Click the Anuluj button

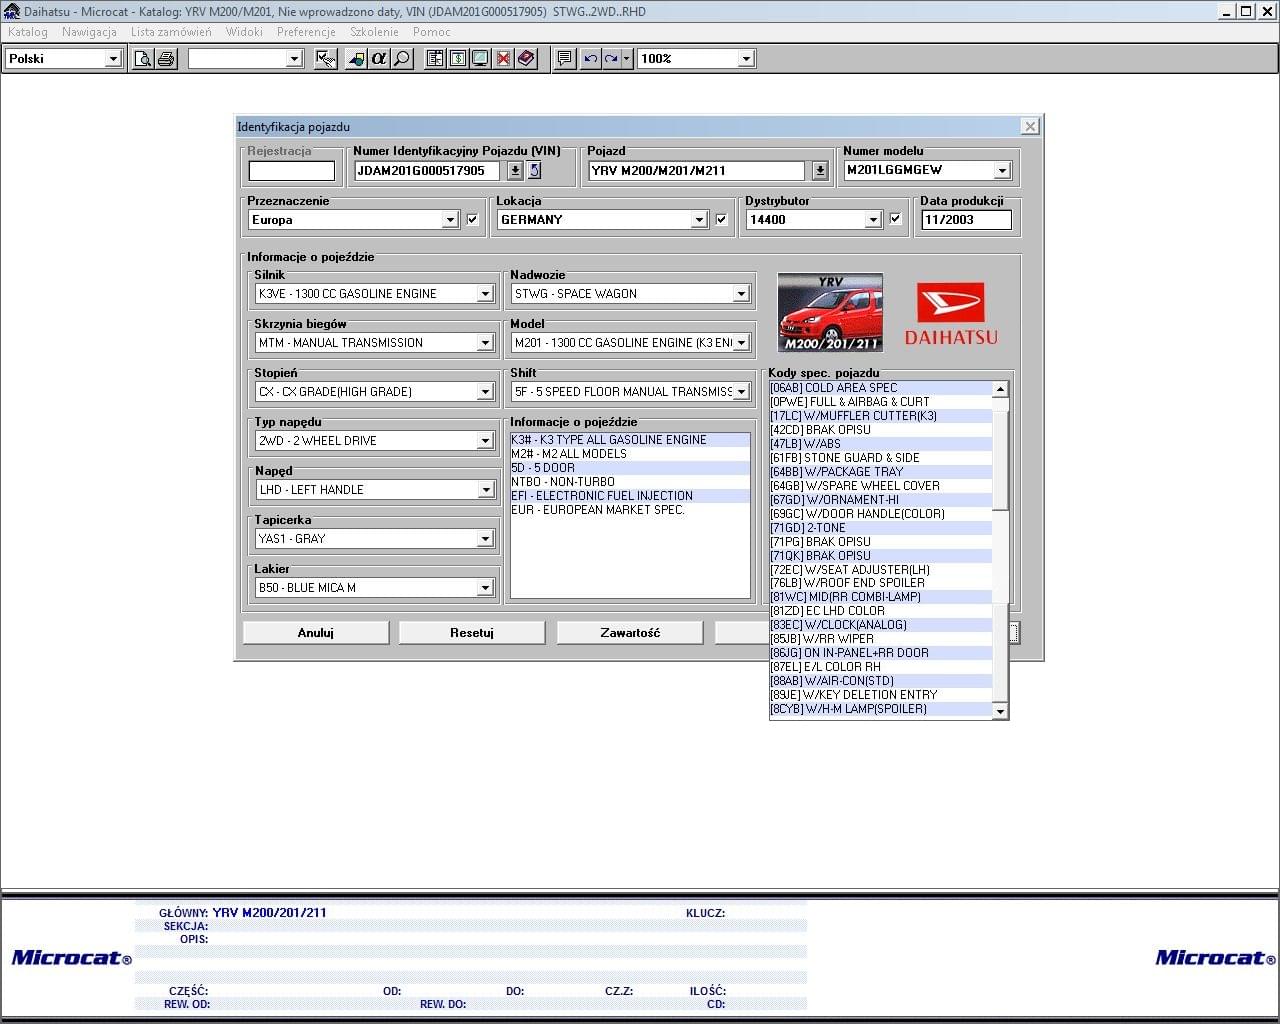click(316, 633)
